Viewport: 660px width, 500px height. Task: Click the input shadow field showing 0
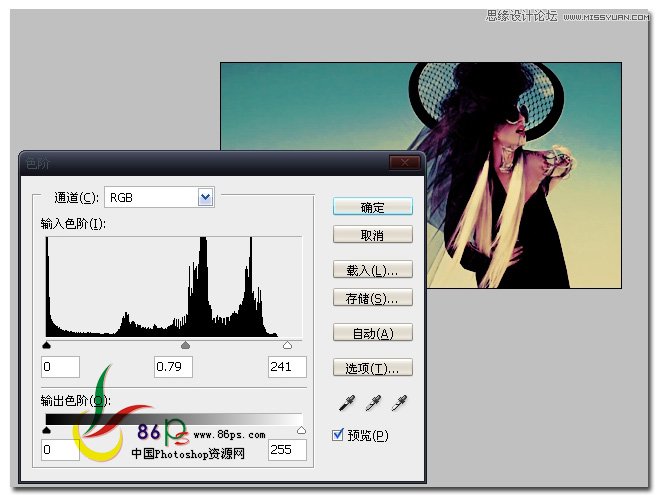tap(60, 367)
